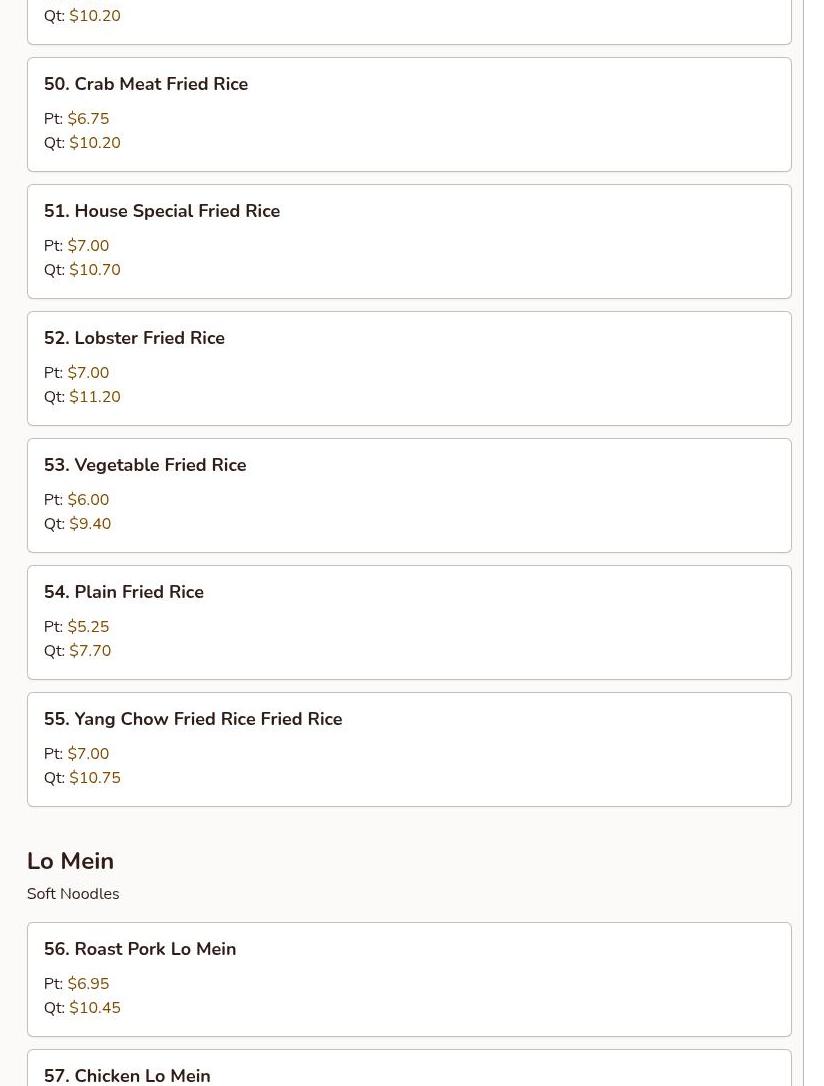
Task: Click Soft Noodles subtitle text
Action: 73,894
